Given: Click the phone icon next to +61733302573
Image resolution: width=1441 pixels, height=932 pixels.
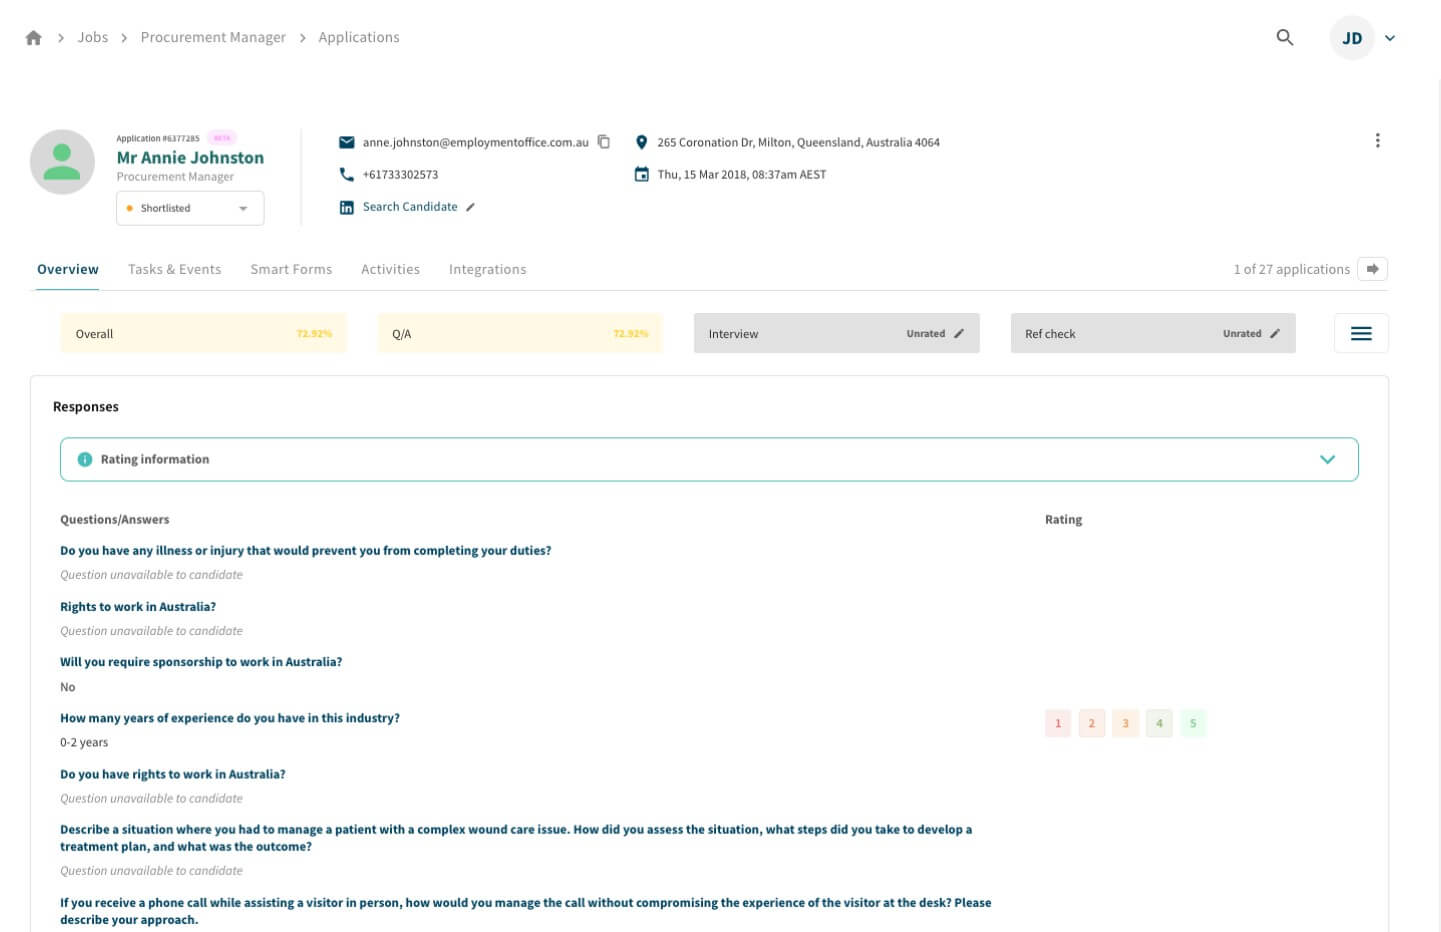Looking at the screenshot, I should click(347, 174).
